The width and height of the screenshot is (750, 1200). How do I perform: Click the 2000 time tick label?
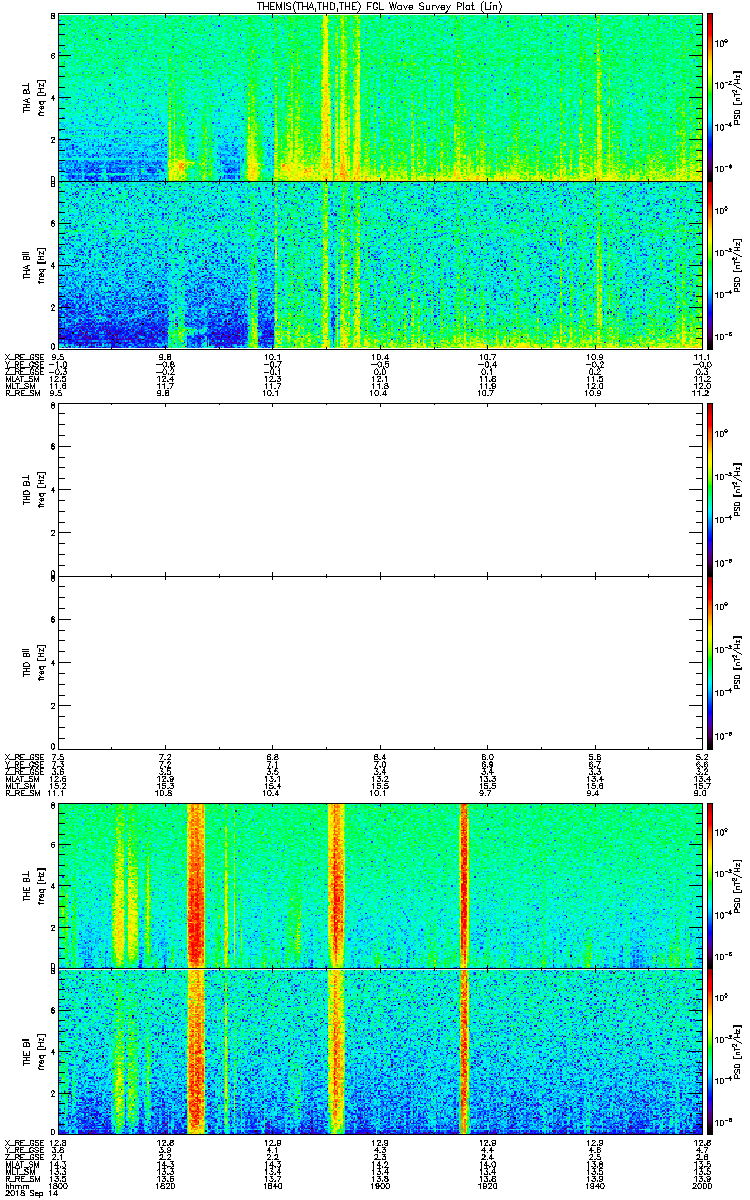[x=701, y=1186]
